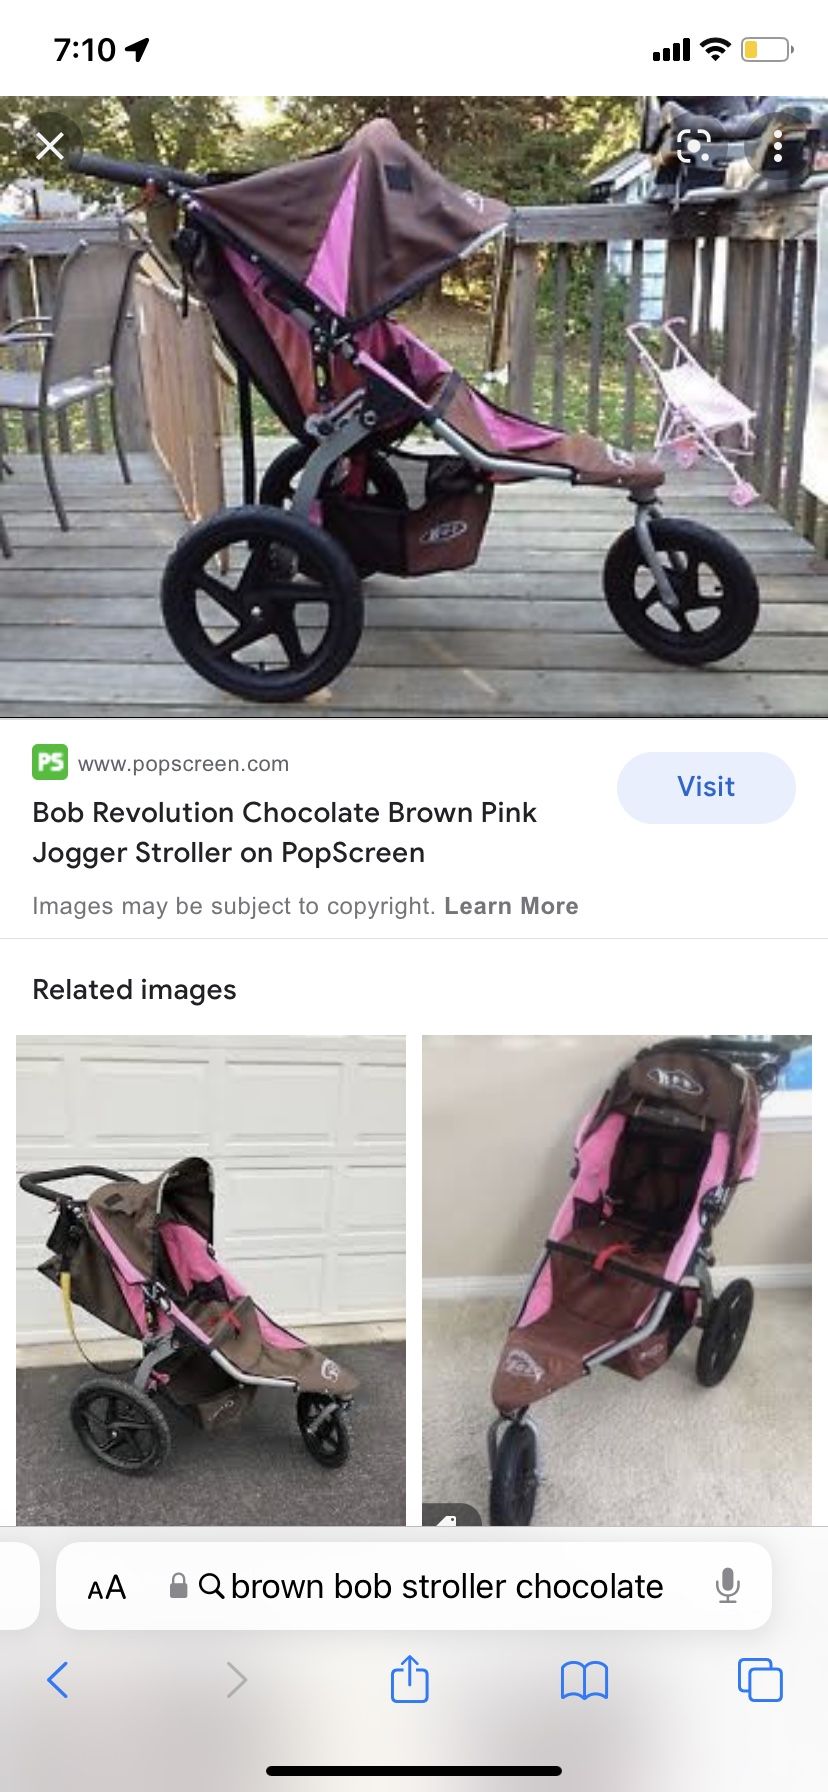Show open tabs with tabs icon

point(760,1680)
